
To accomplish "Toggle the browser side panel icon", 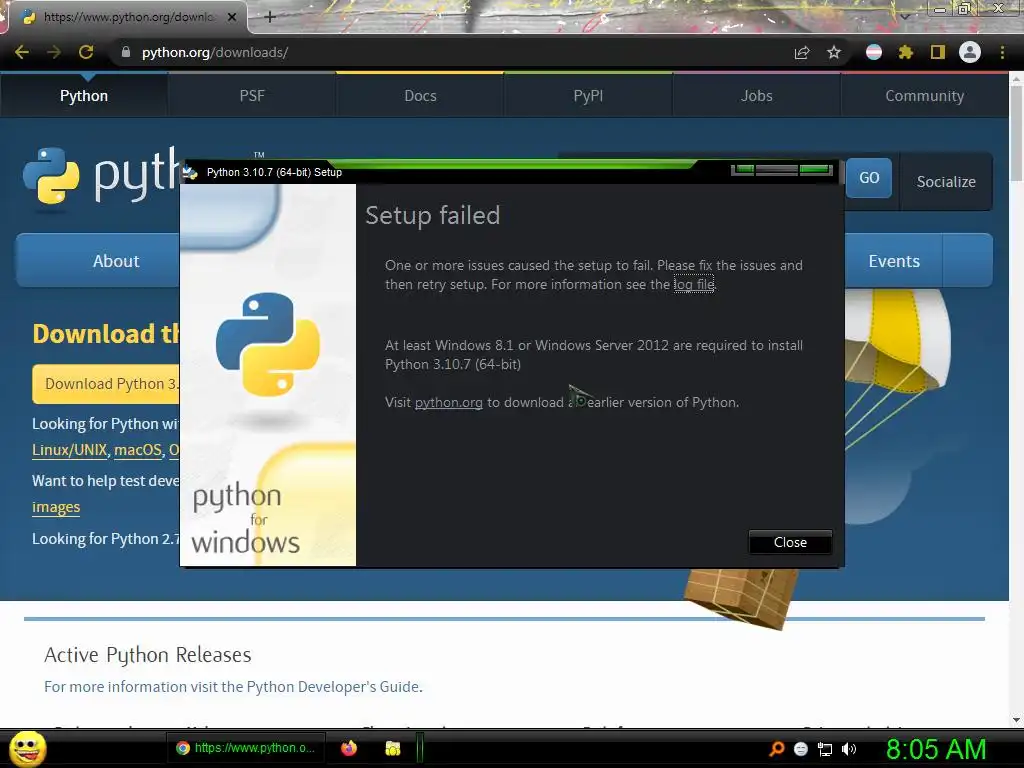I will tap(938, 52).
